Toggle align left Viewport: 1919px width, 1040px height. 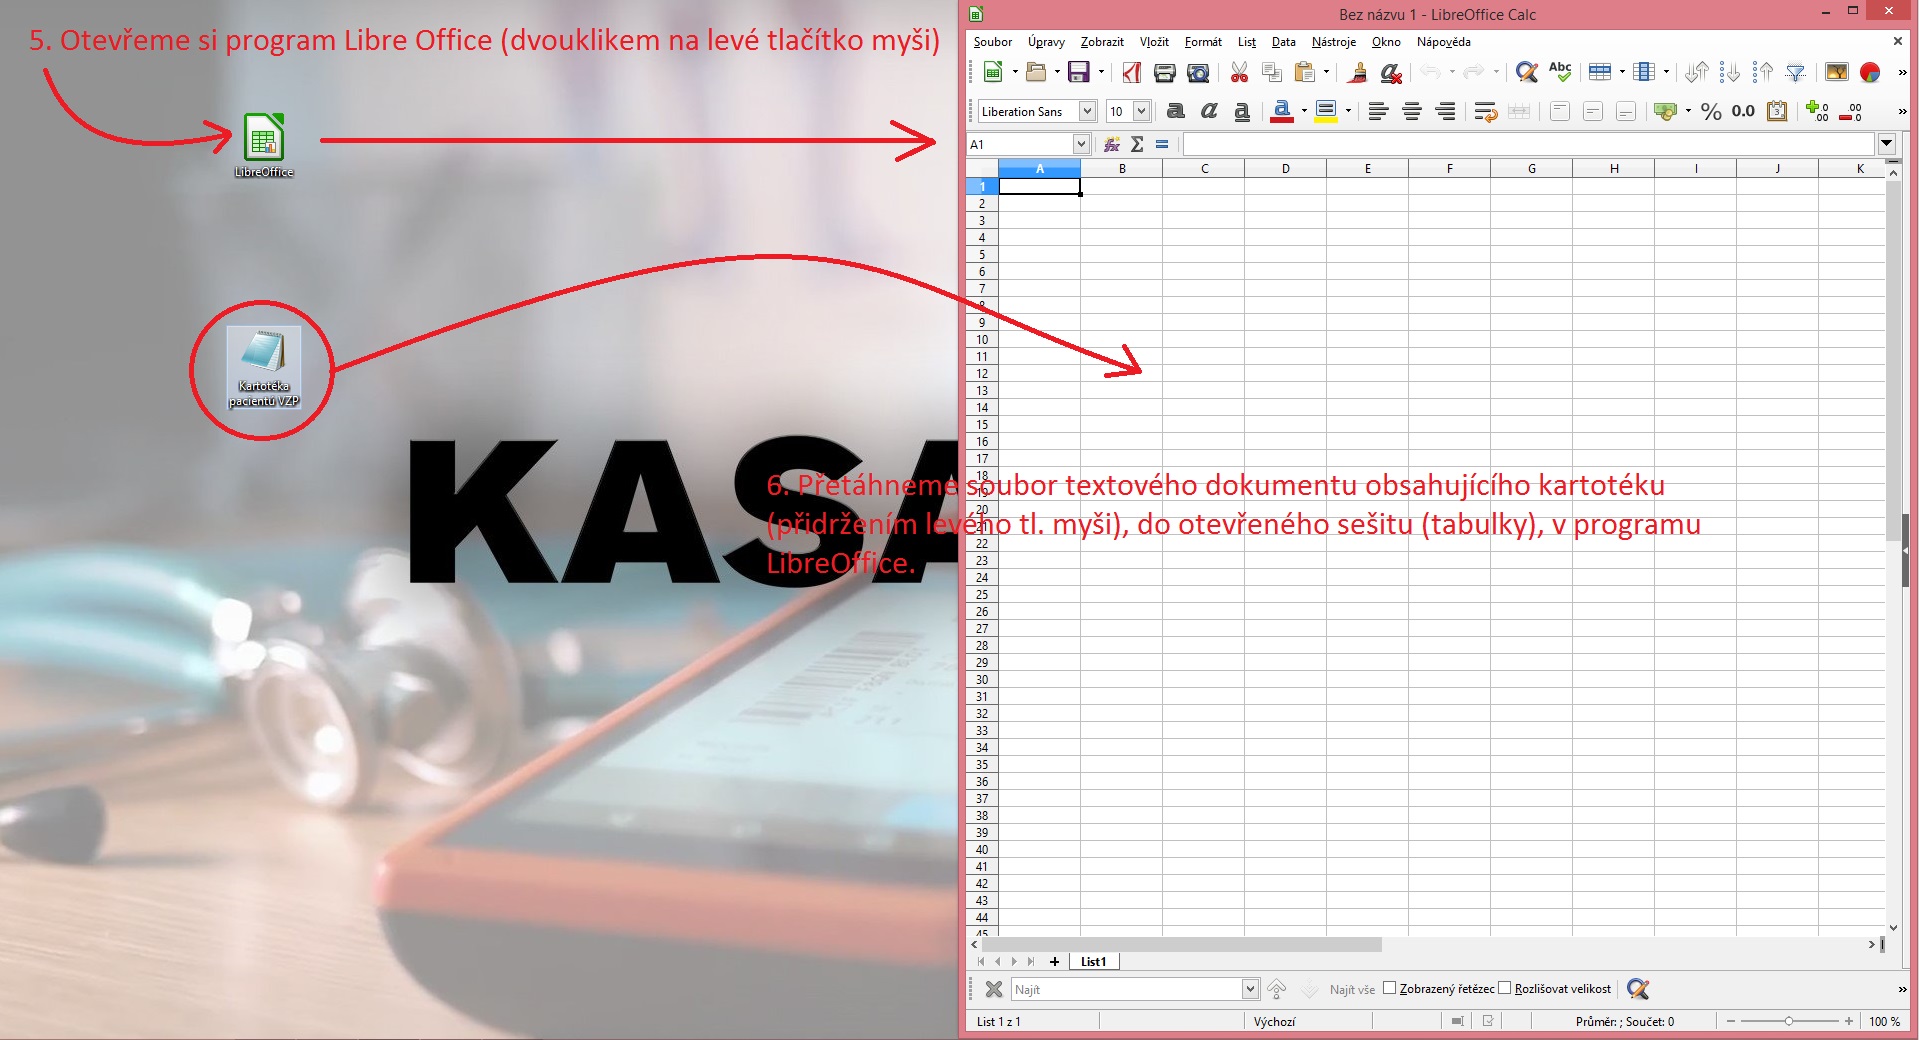pyautogui.click(x=1378, y=112)
